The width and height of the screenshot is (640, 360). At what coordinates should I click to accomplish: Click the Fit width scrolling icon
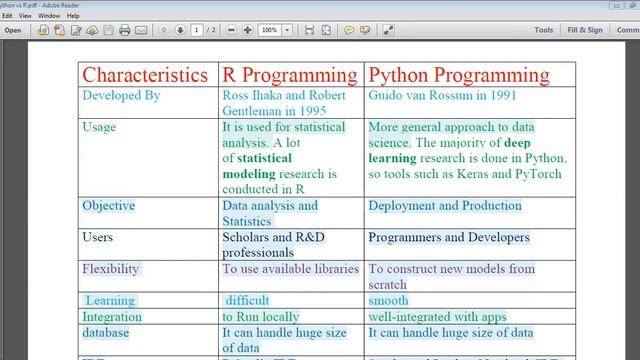tap(309, 30)
